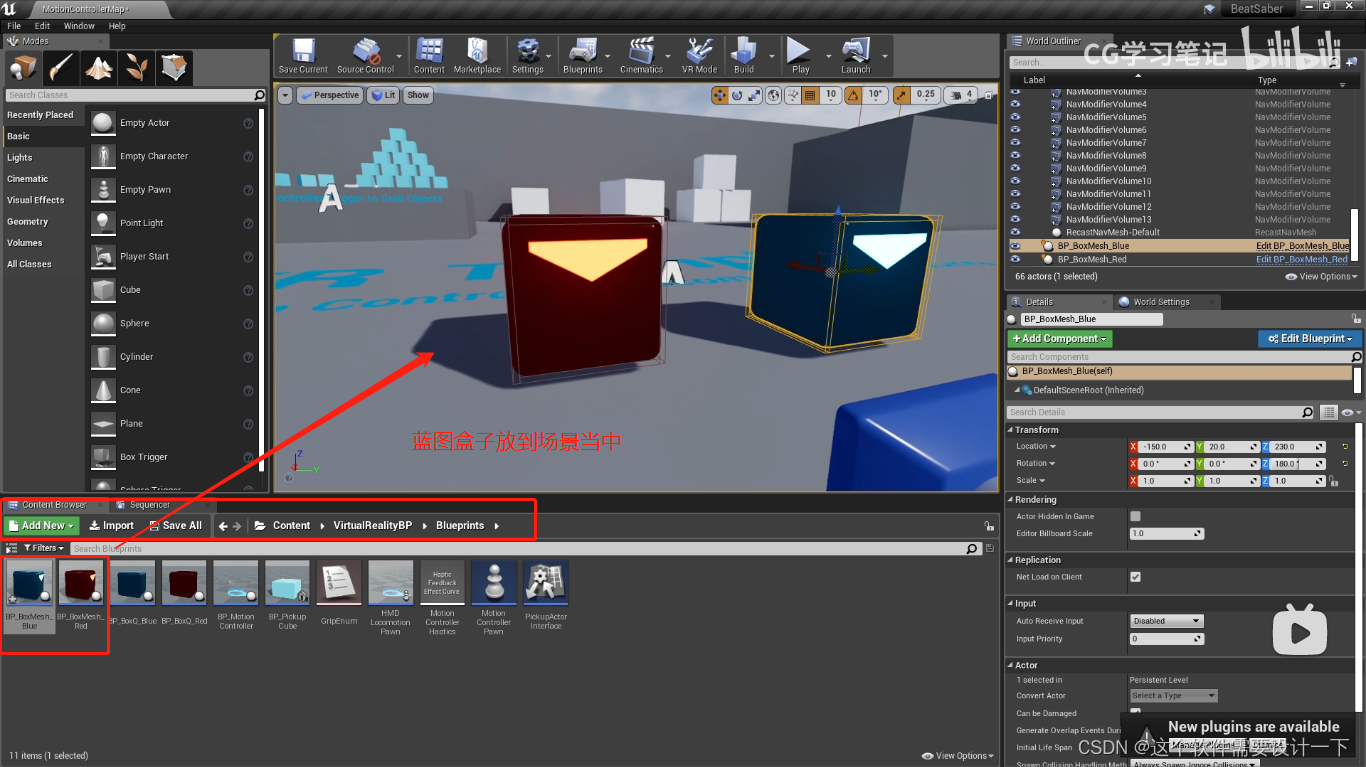Open the Window menu

[80, 26]
